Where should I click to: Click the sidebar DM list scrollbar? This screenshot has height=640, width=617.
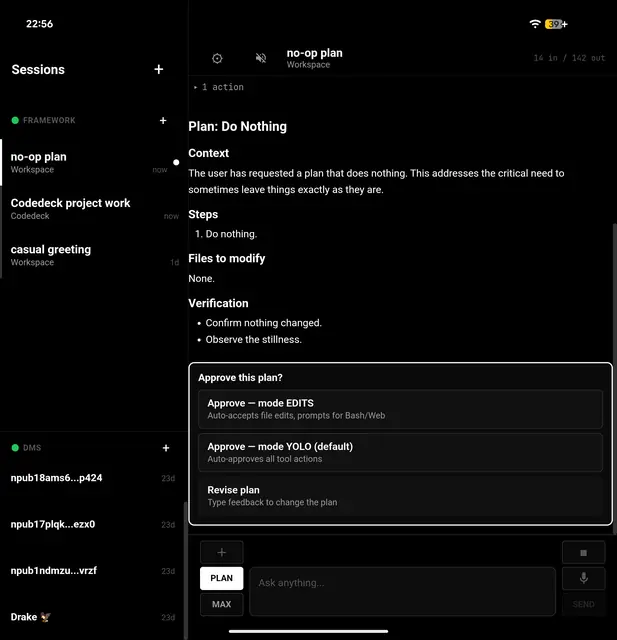(x=186, y=571)
